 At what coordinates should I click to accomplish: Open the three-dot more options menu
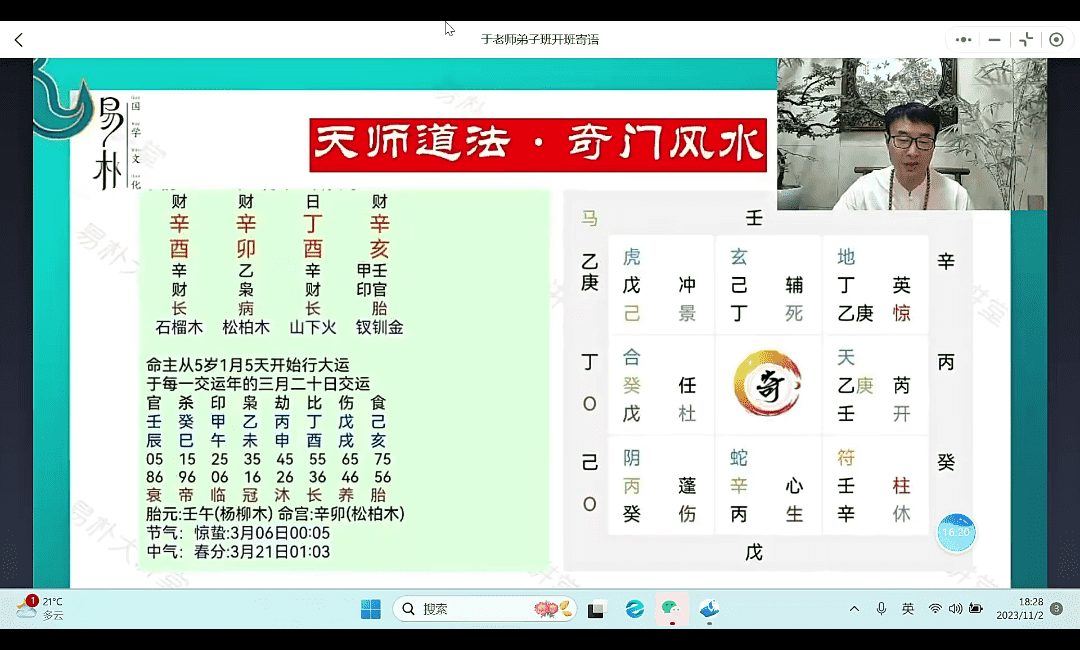tap(963, 40)
